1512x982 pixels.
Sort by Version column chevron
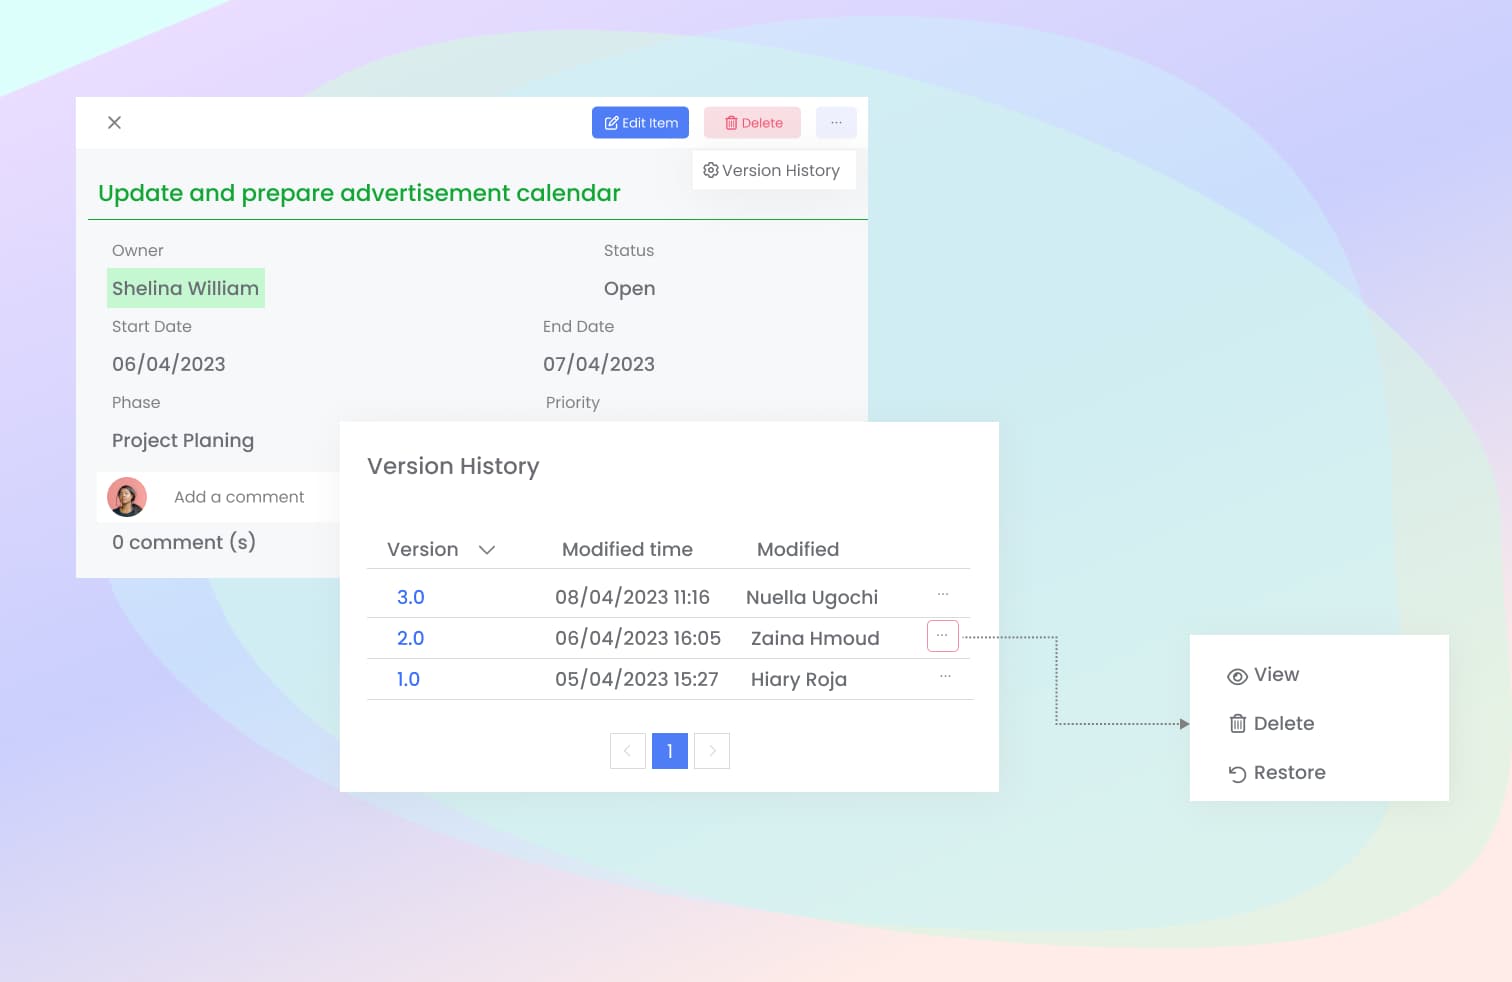[x=487, y=550]
